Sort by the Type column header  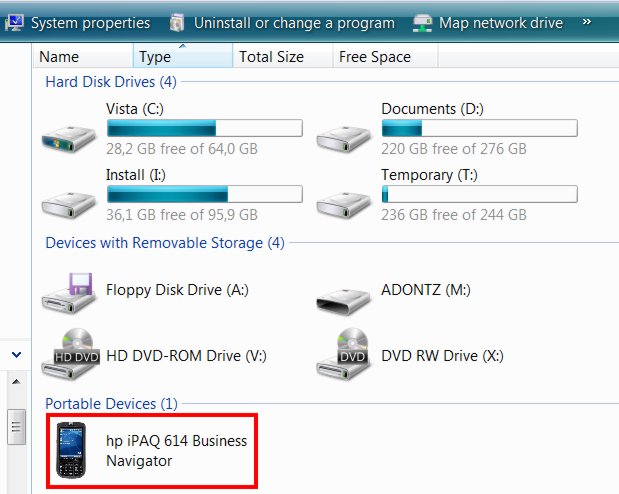click(x=183, y=56)
